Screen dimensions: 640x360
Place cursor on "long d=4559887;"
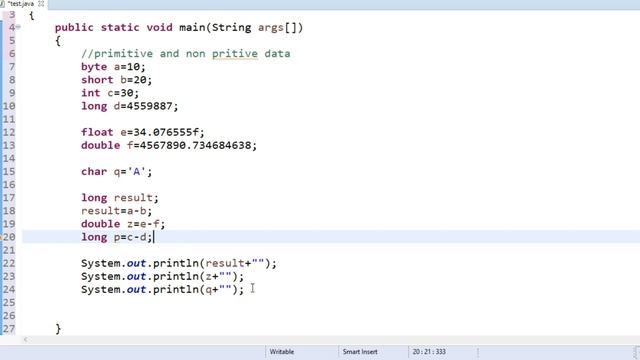click(129, 106)
